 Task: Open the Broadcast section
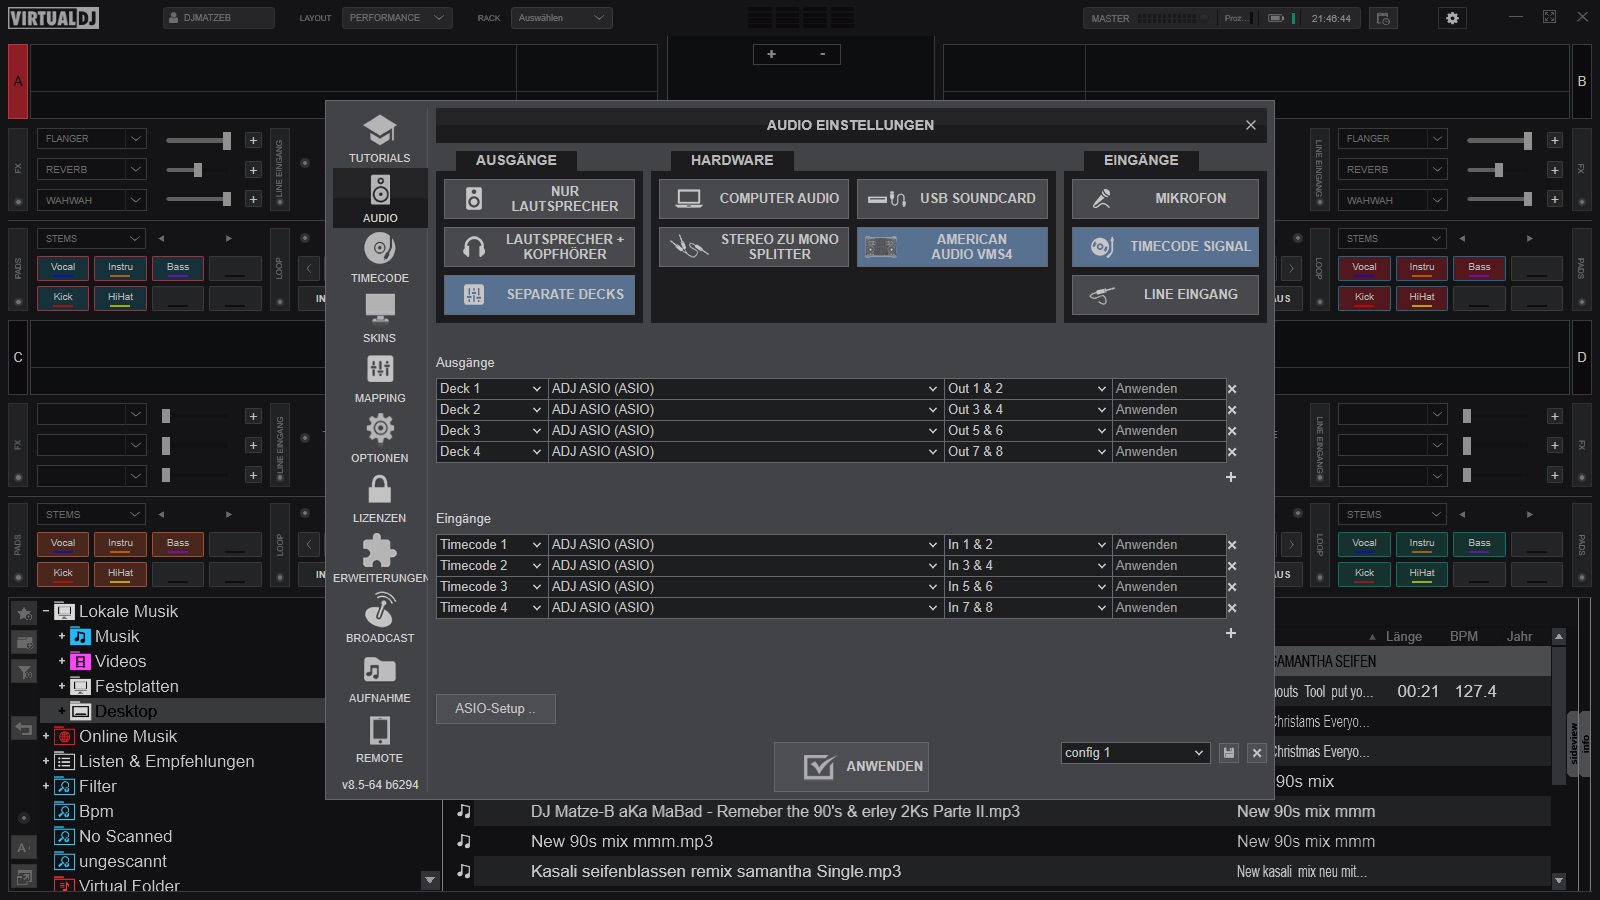tap(379, 618)
